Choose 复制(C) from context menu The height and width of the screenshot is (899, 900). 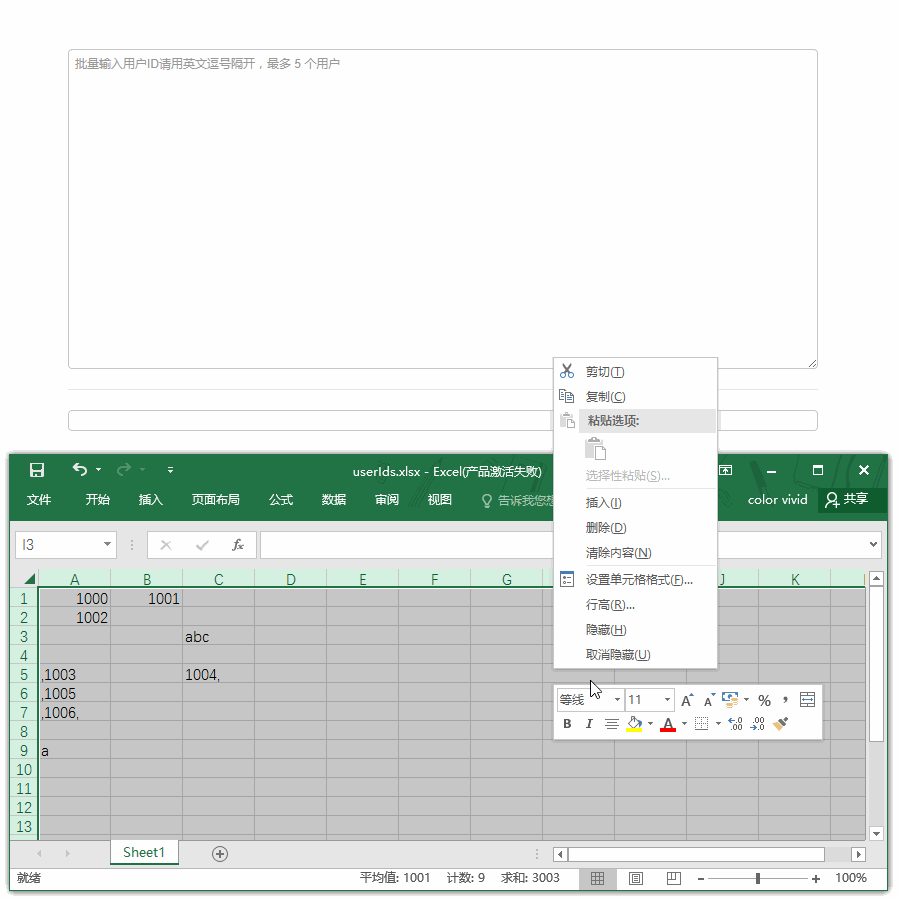(x=635, y=397)
